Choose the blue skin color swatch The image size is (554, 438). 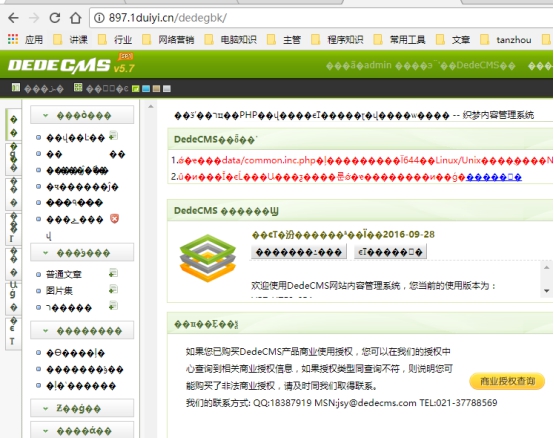pos(146,89)
